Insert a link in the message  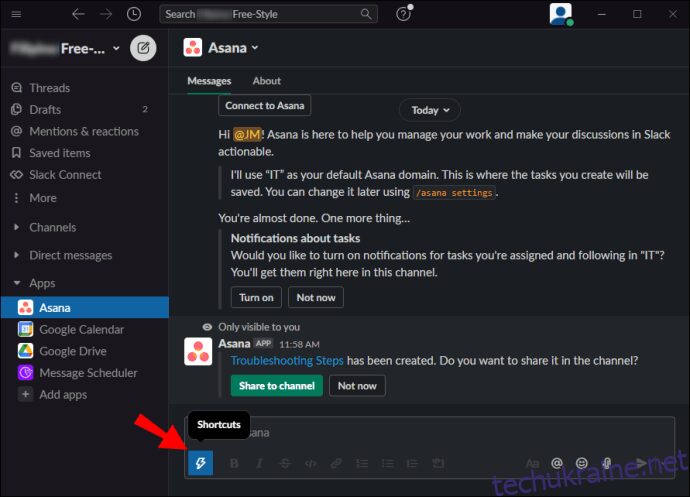[x=336, y=463]
